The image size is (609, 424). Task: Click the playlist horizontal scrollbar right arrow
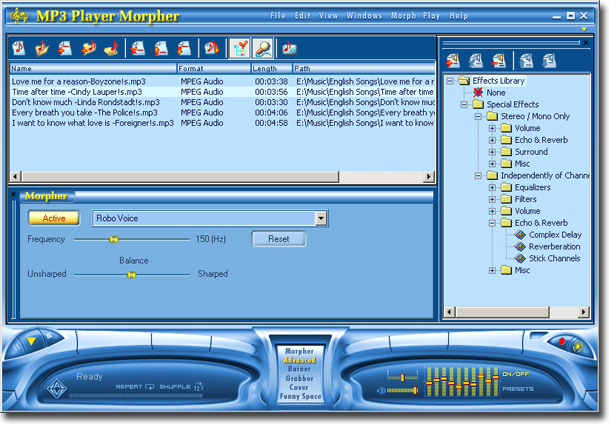(x=428, y=177)
